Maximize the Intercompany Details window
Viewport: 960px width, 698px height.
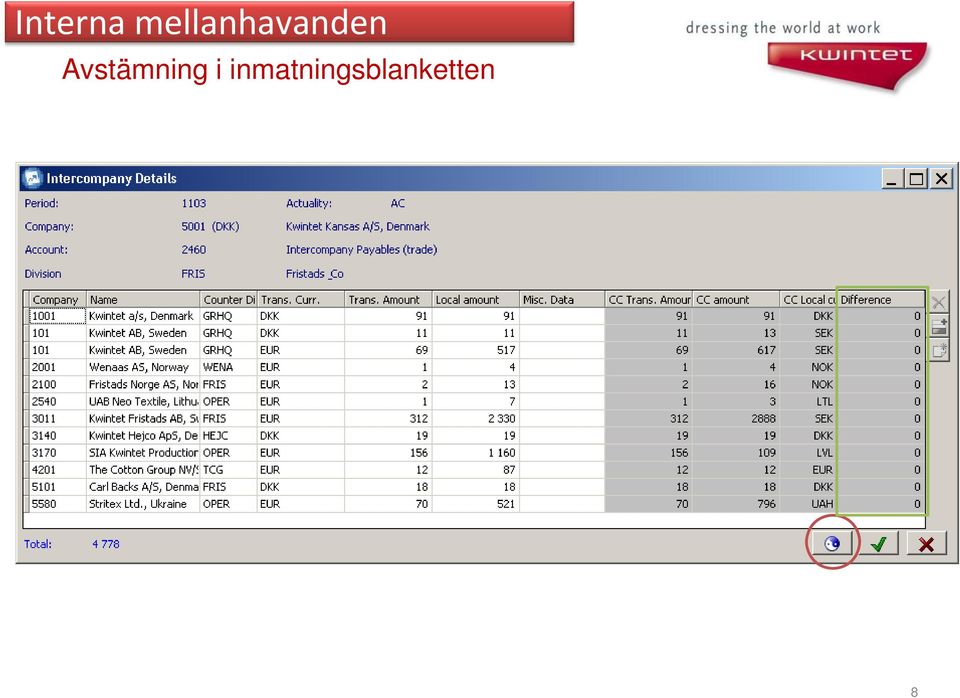(917, 179)
